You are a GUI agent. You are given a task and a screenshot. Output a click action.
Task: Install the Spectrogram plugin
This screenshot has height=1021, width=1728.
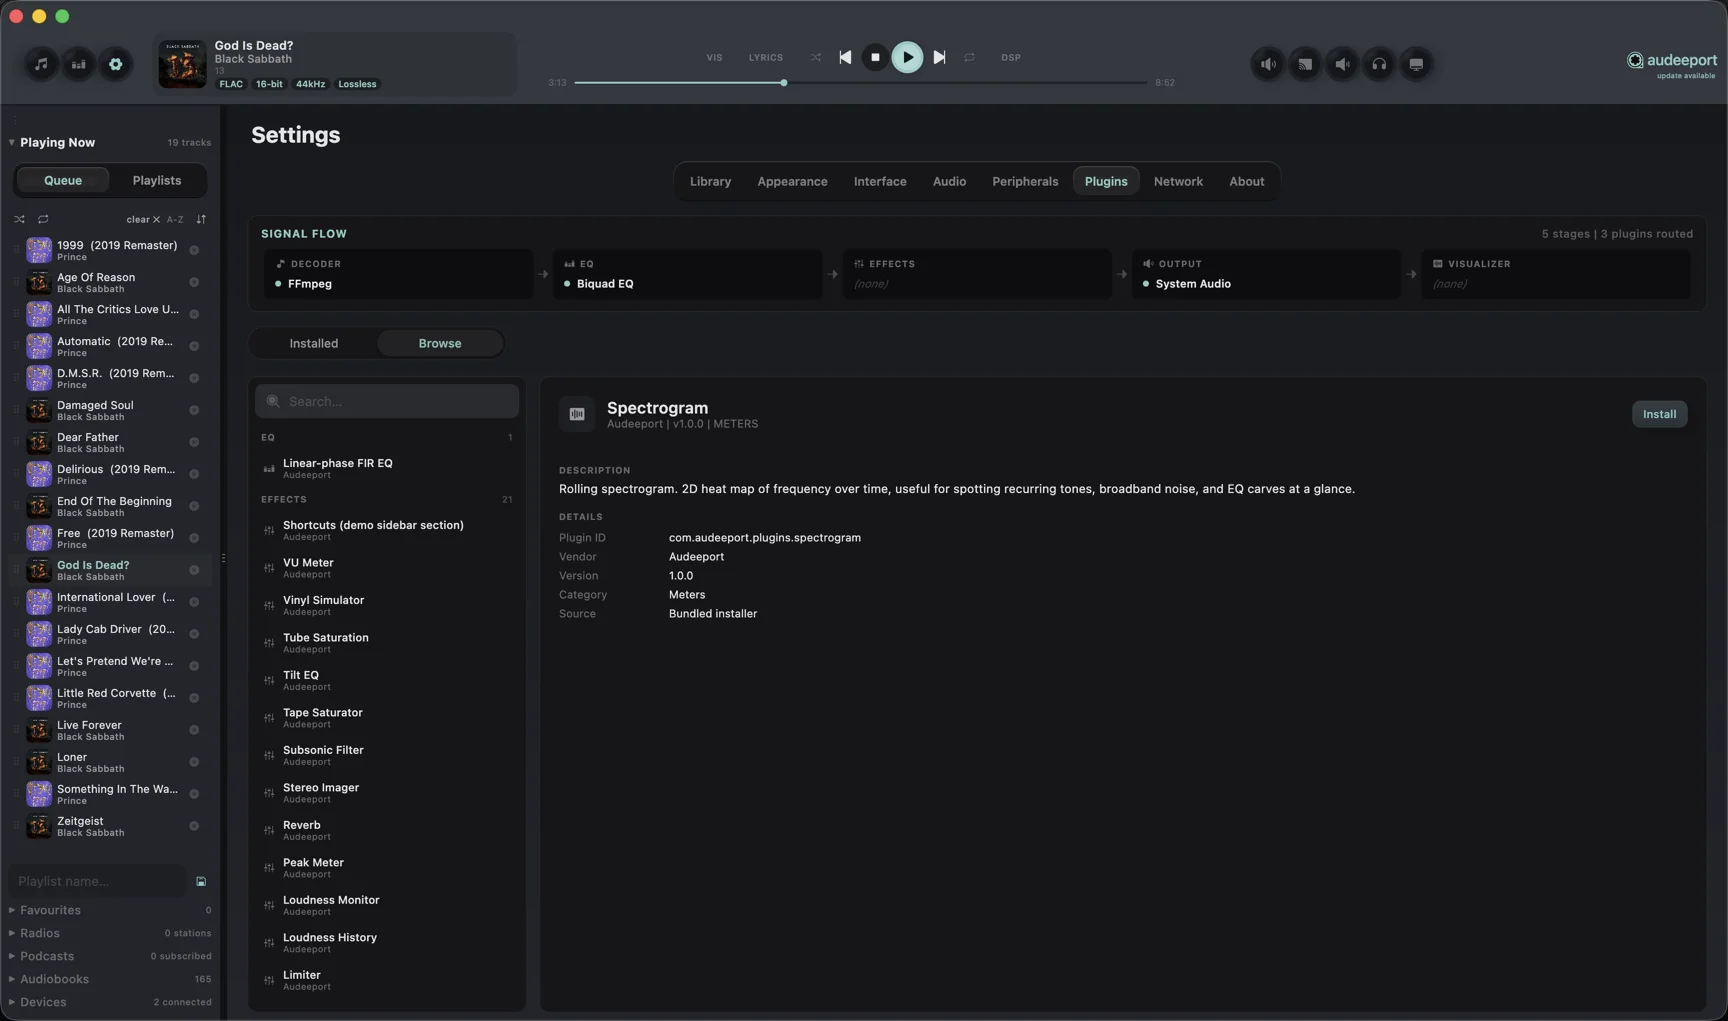coord(1659,414)
